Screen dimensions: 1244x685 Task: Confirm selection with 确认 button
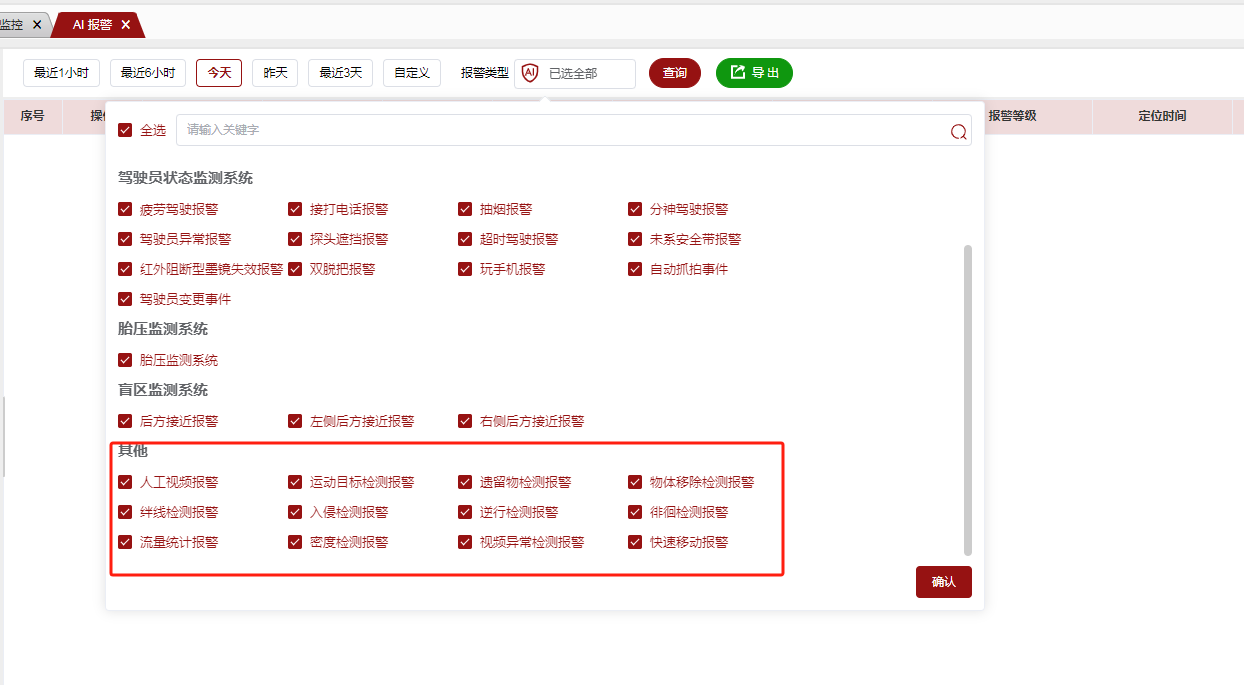coord(943,582)
